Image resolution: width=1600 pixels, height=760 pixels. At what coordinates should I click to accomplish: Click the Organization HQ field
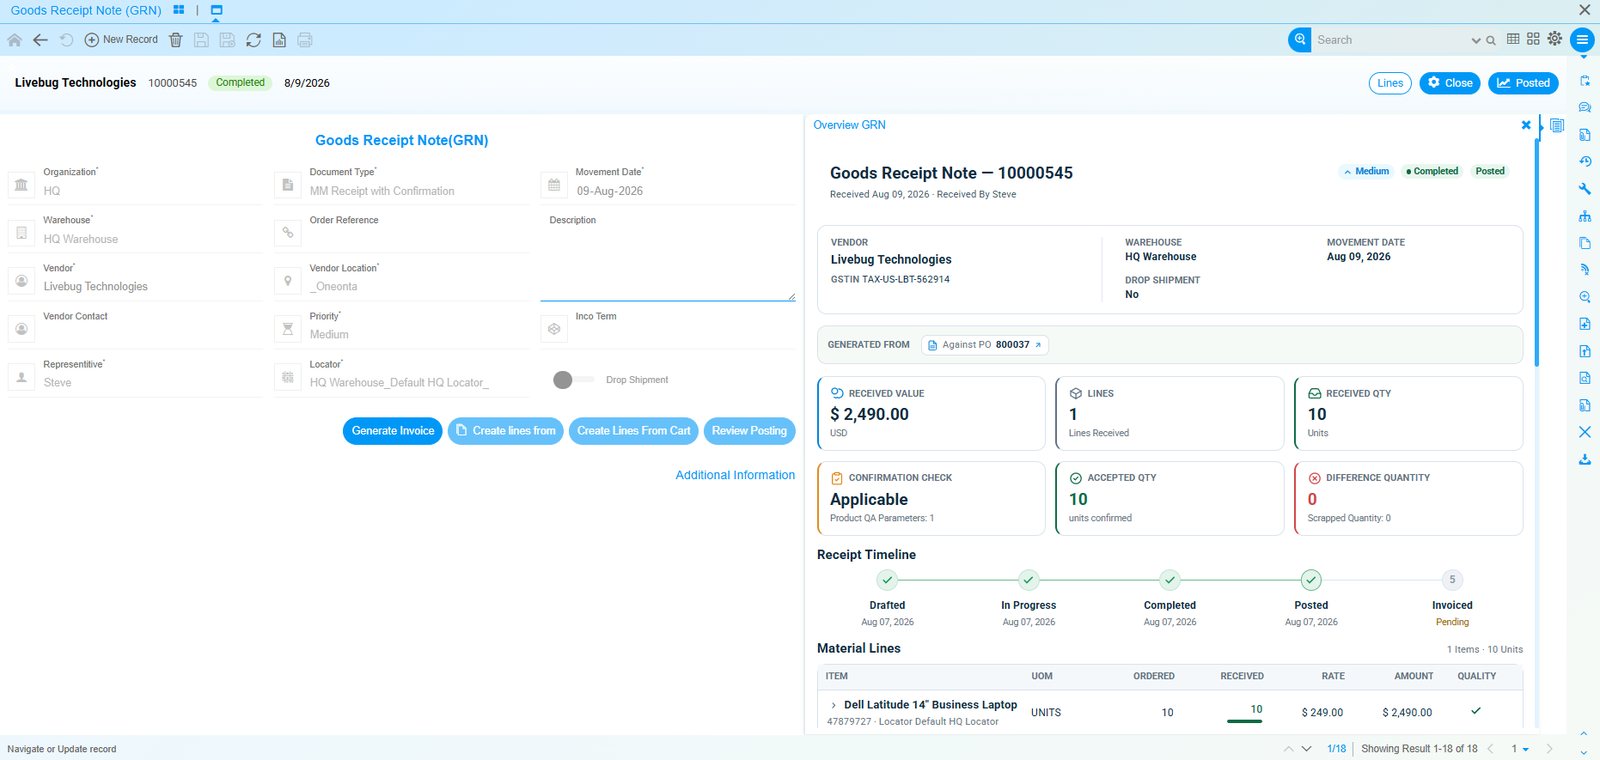click(x=150, y=191)
